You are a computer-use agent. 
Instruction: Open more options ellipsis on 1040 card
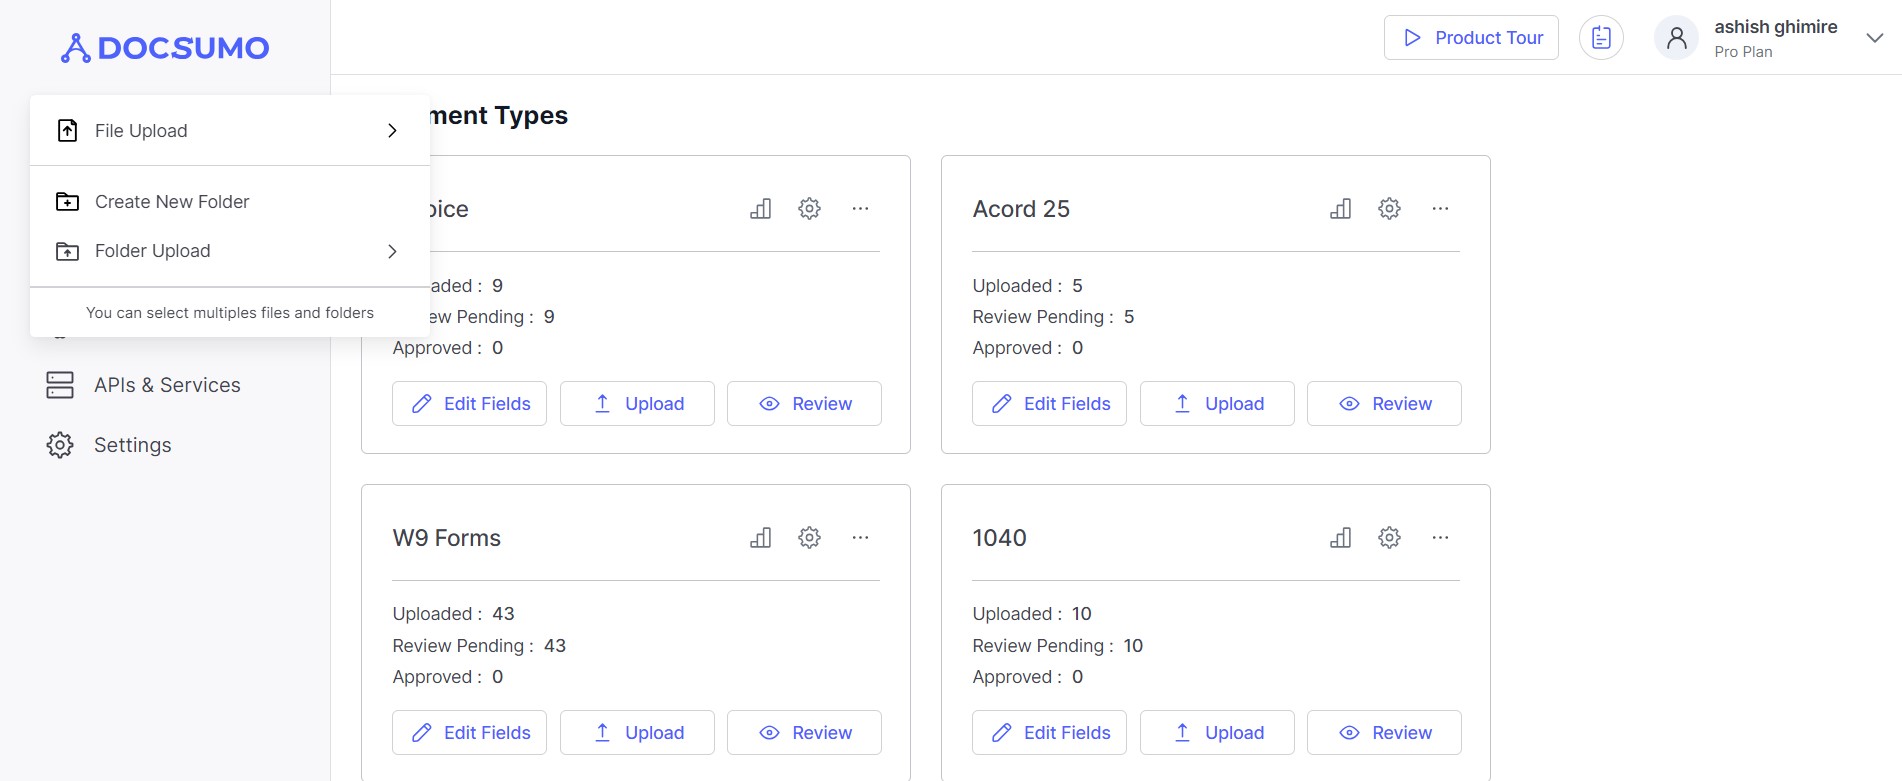pyautogui.click(x=1440, y=538)
